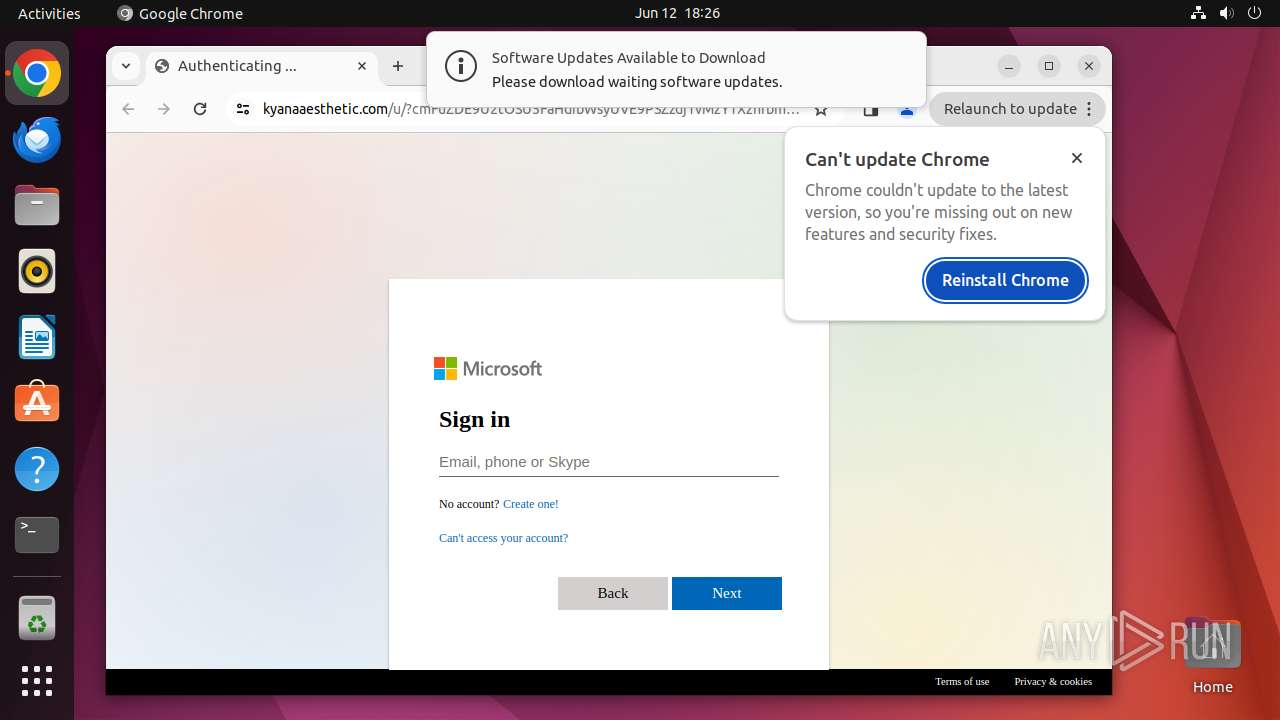Open power menu icon in top bar
Viewport: 1280px width, 720px height.
click(1255, 13)
